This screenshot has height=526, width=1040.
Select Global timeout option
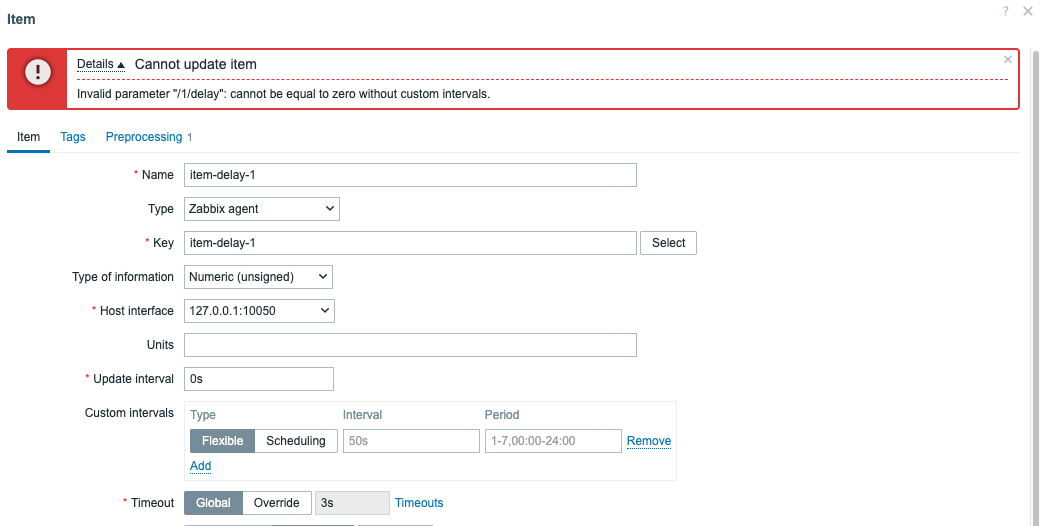[213, 503]
